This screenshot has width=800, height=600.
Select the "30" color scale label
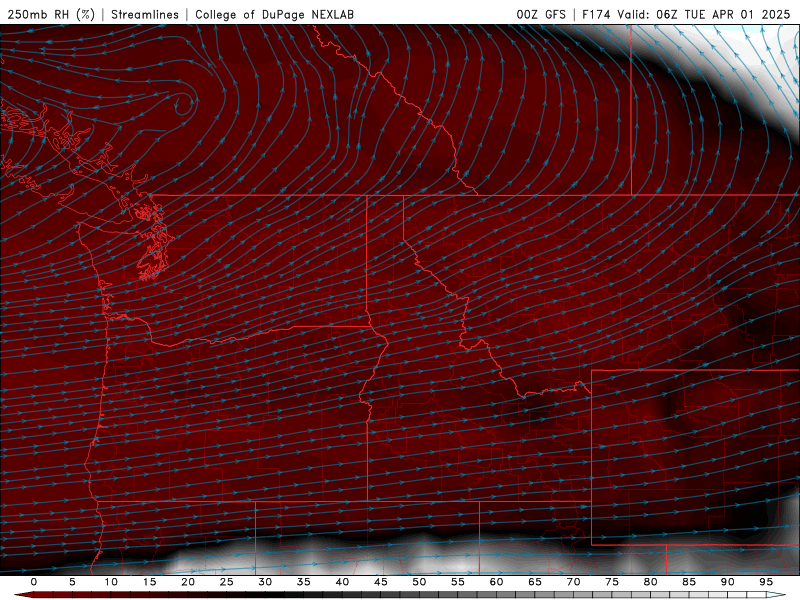[265, 582]
